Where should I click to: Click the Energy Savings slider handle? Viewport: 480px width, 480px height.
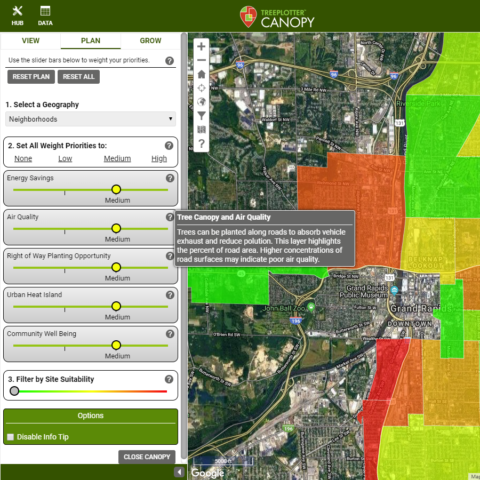tap(116, 189)
